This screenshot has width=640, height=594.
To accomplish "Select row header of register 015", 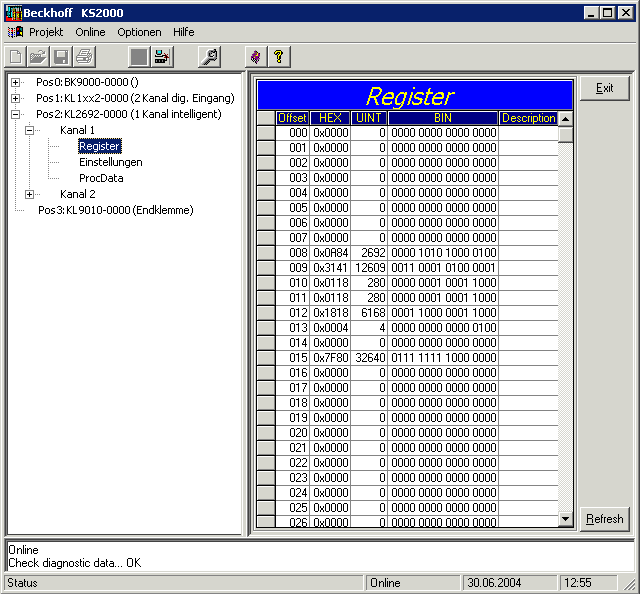I will (x=266, y=358).
